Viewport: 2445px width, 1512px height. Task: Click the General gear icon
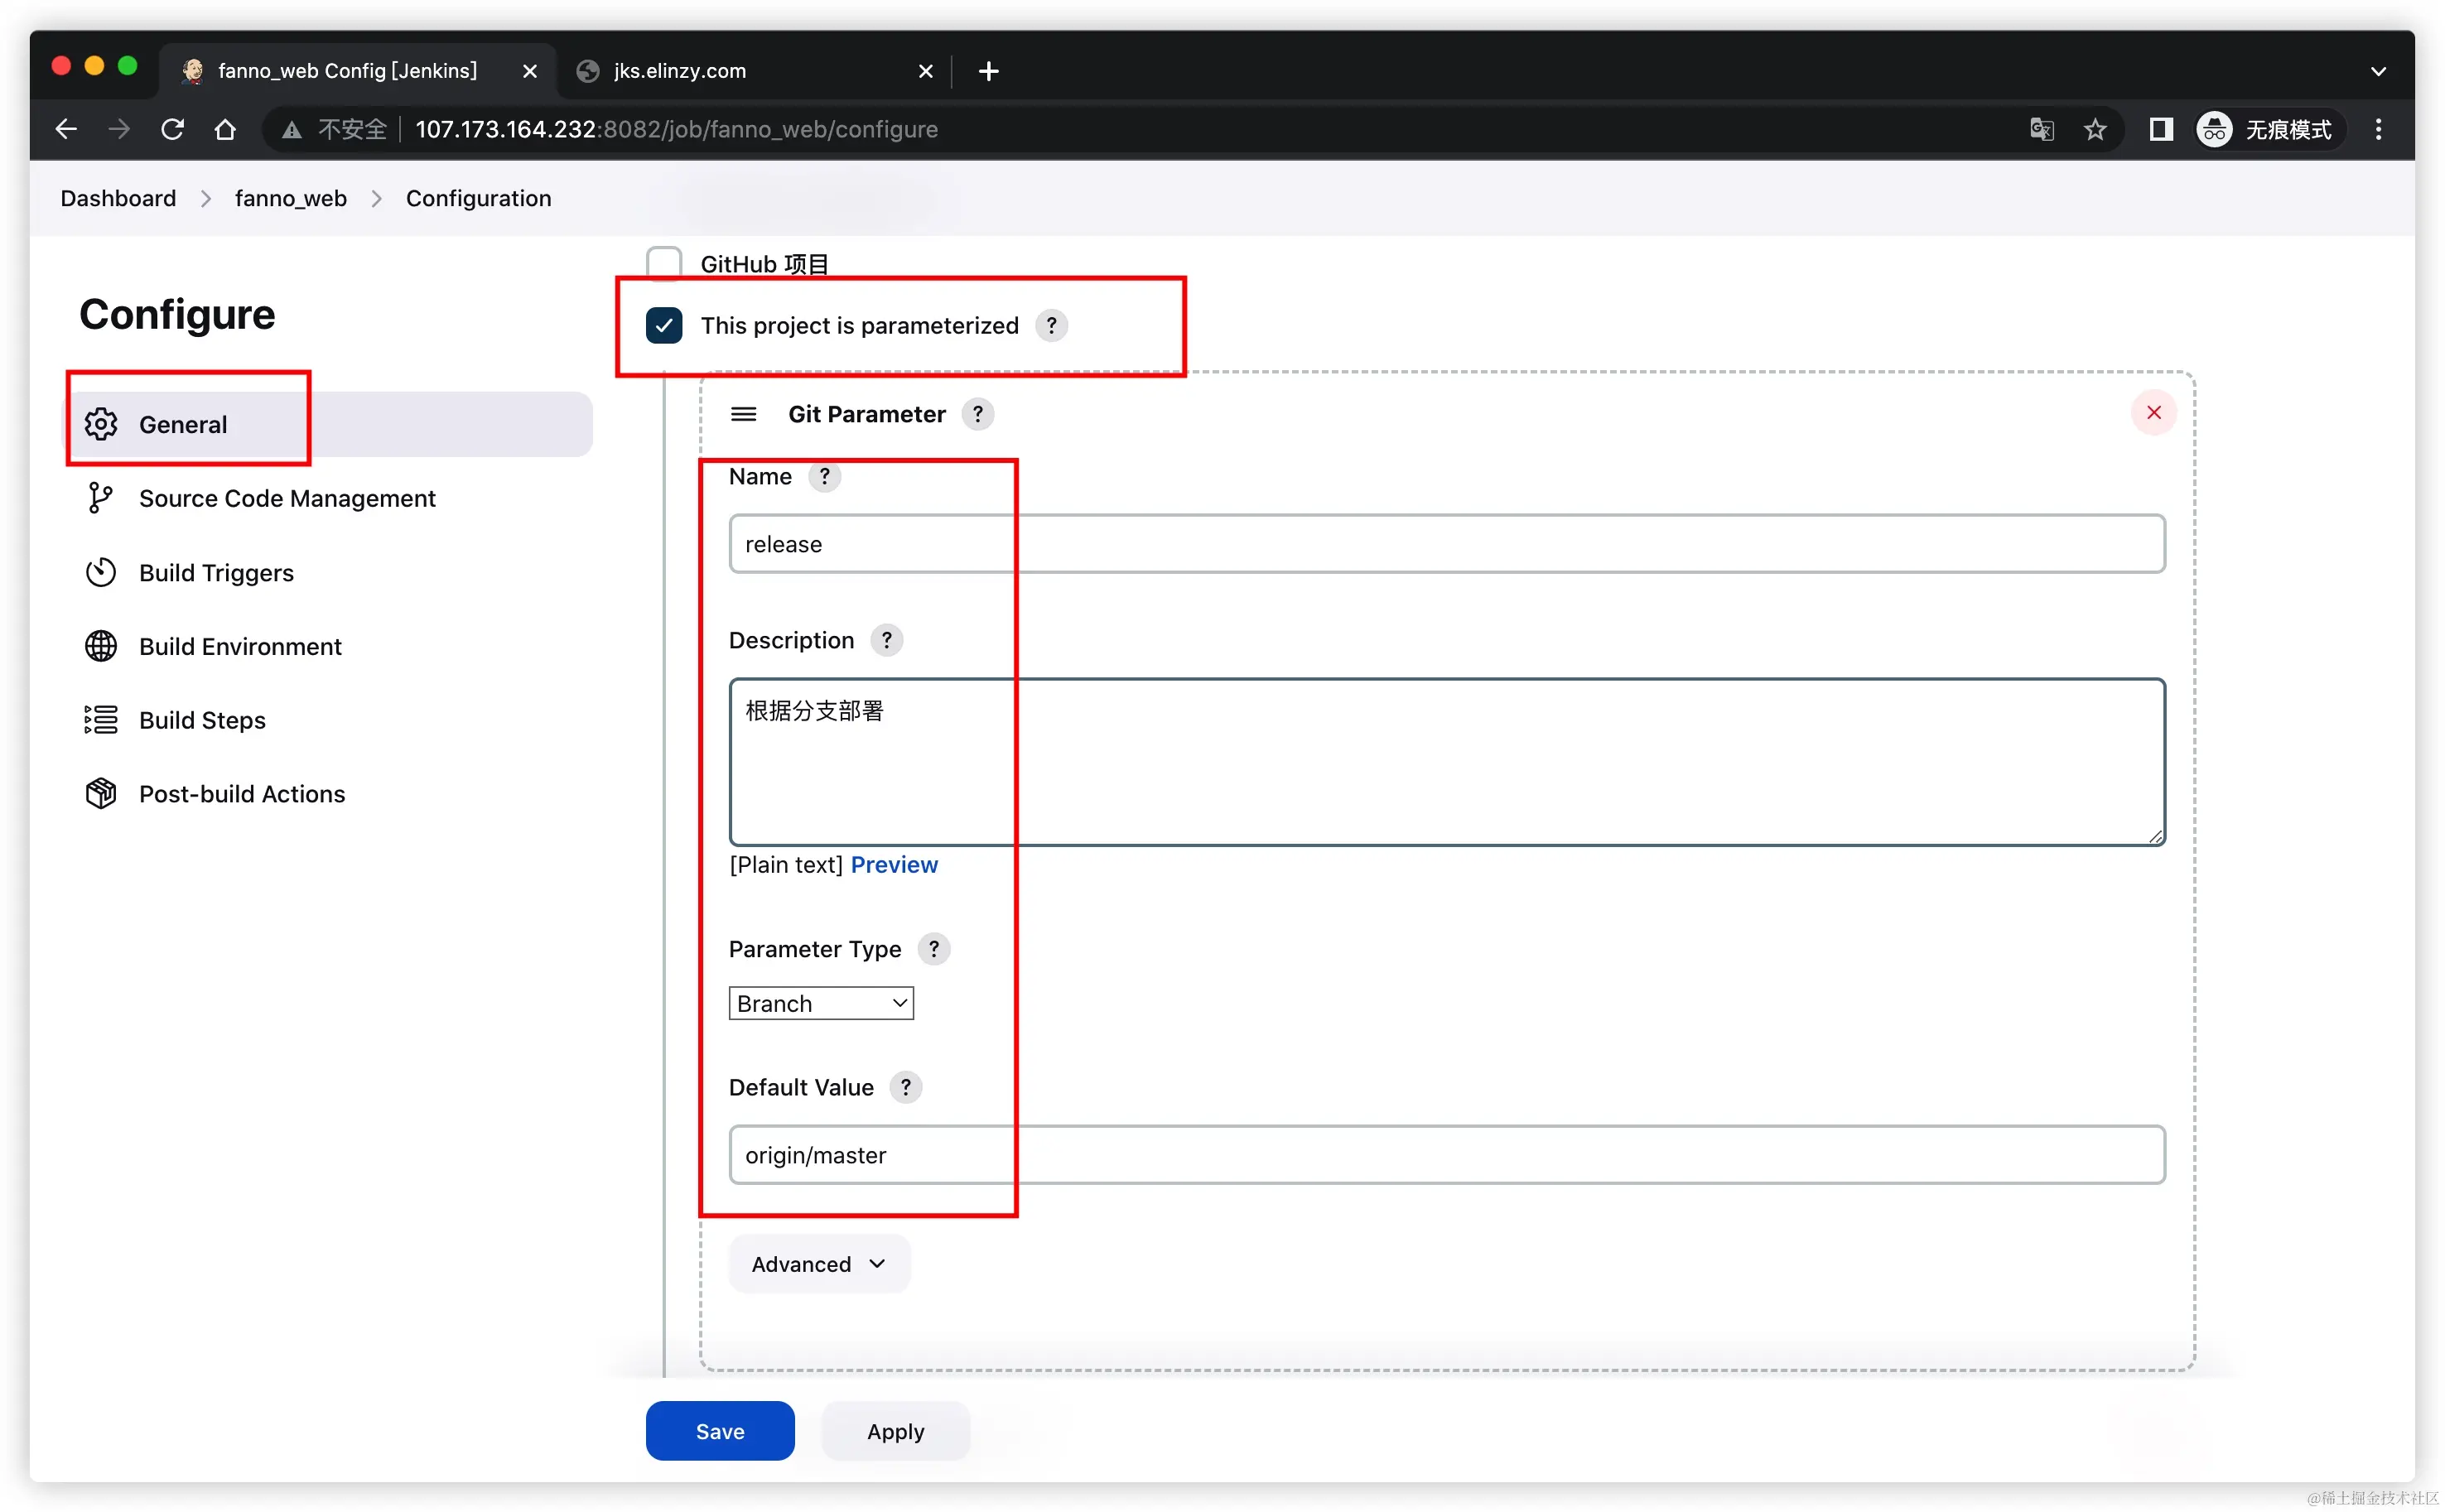101,424
